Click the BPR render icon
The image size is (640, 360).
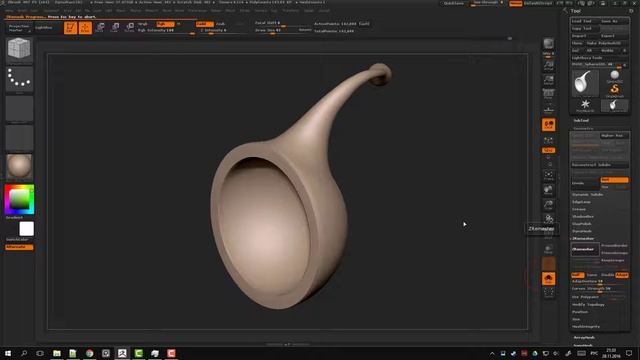(549, 44)
